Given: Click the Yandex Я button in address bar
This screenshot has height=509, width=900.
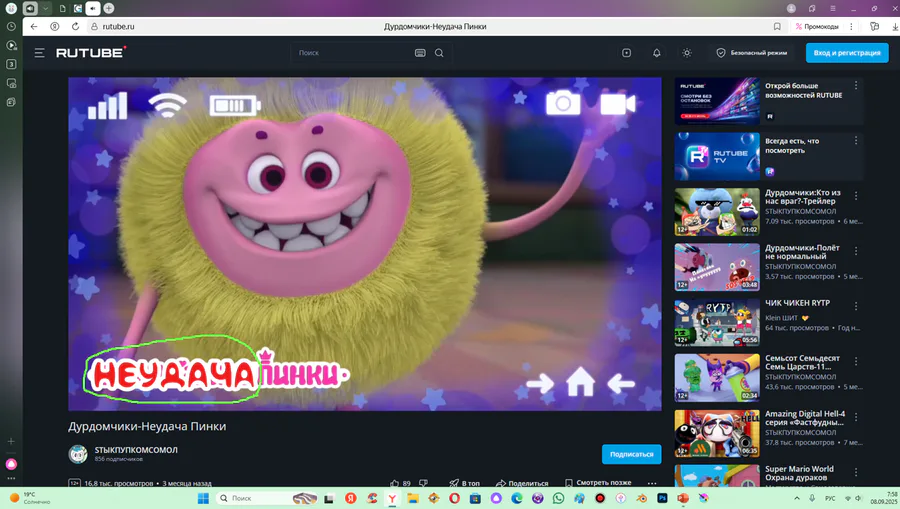Looking at the screenshot, I should coord(55,26).
